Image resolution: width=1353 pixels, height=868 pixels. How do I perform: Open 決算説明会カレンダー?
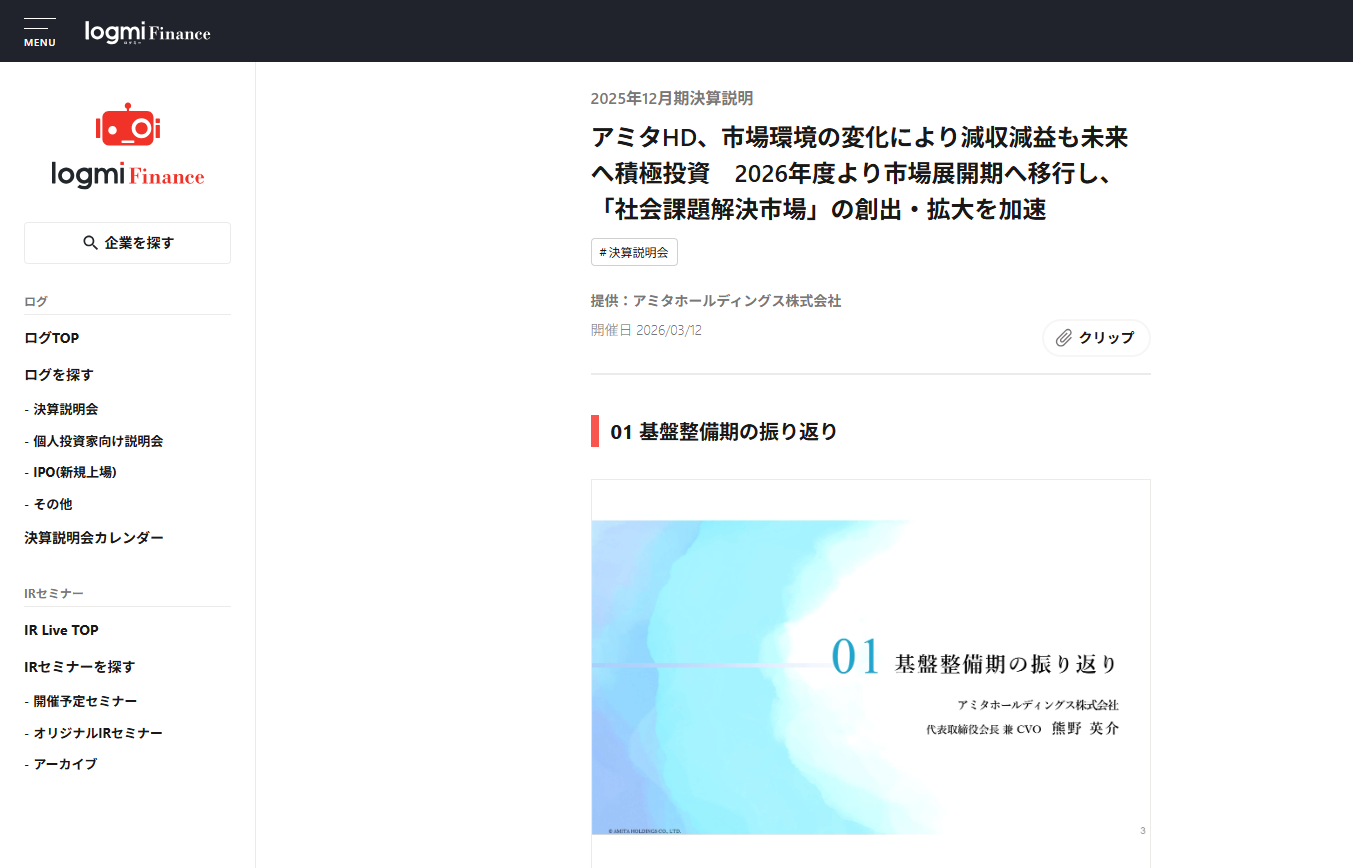pos(94,537)
